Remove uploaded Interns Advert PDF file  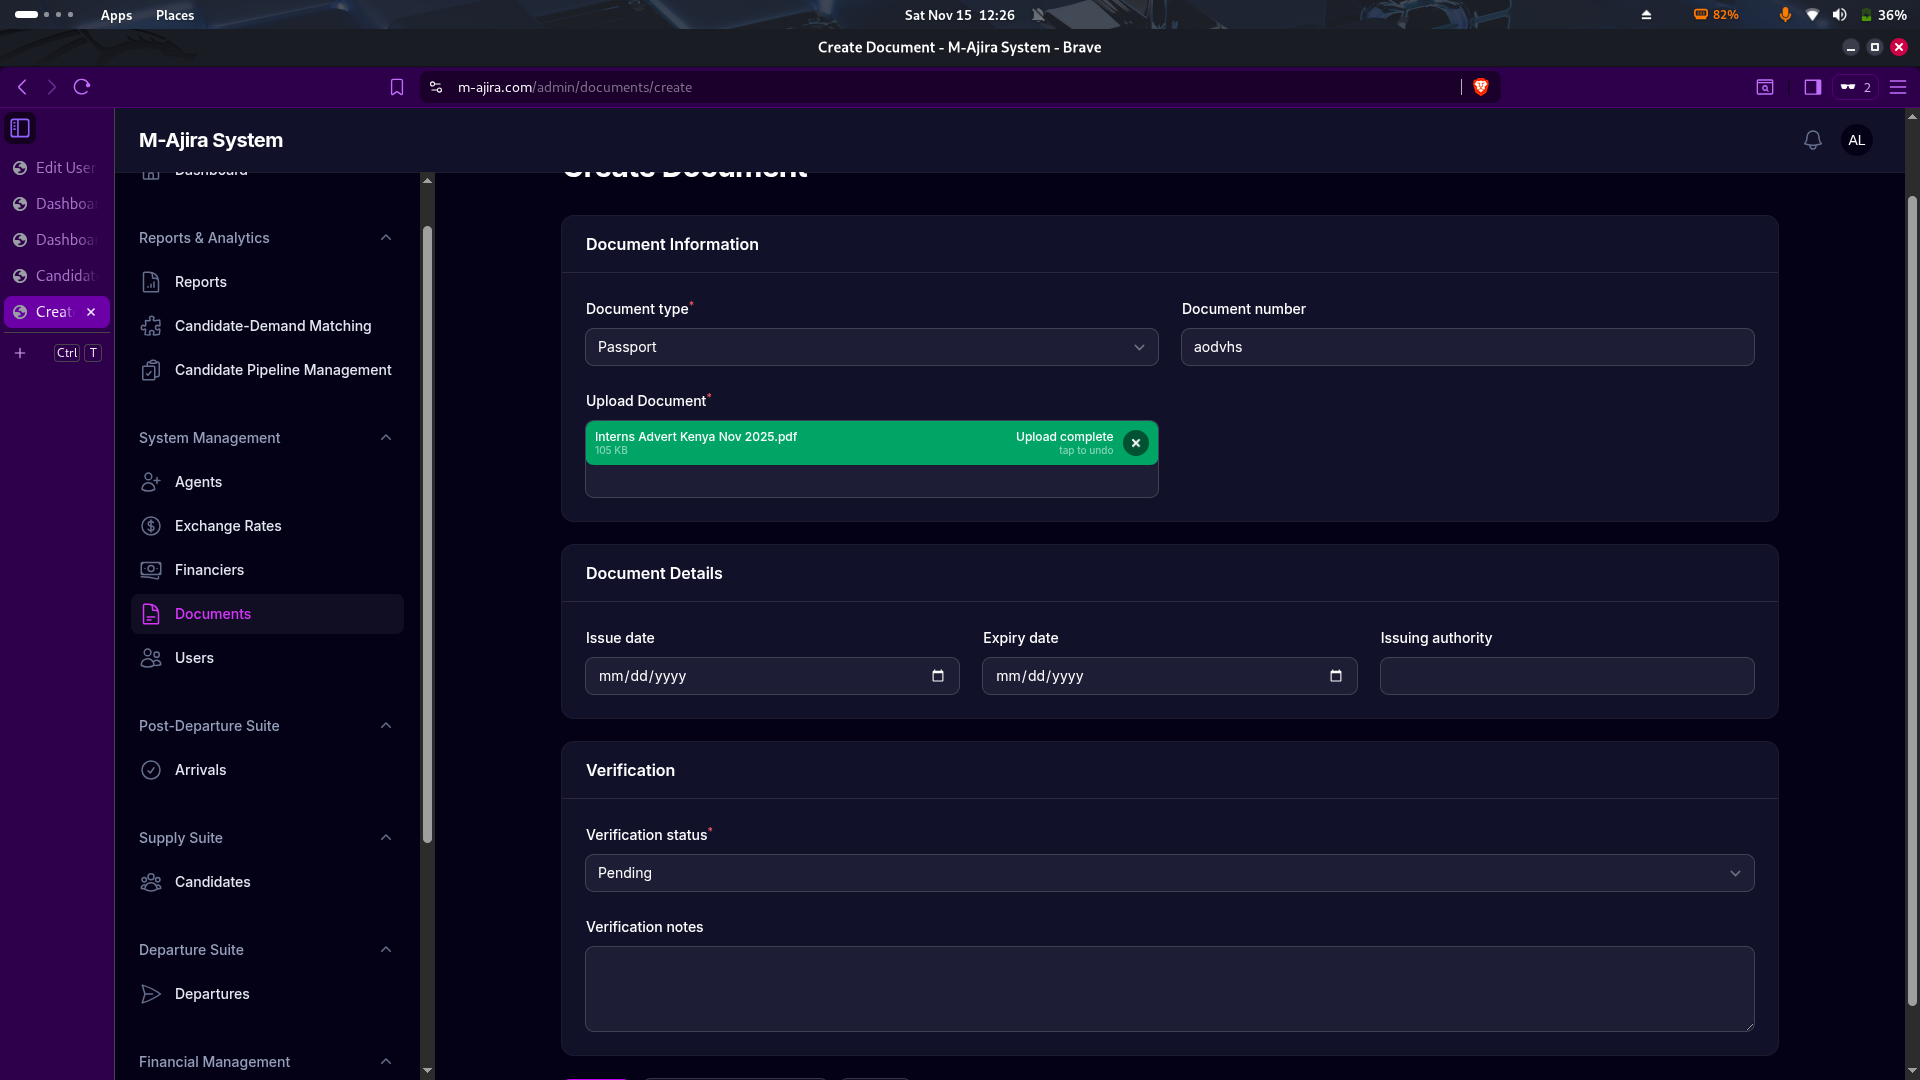coord(1135,443)
